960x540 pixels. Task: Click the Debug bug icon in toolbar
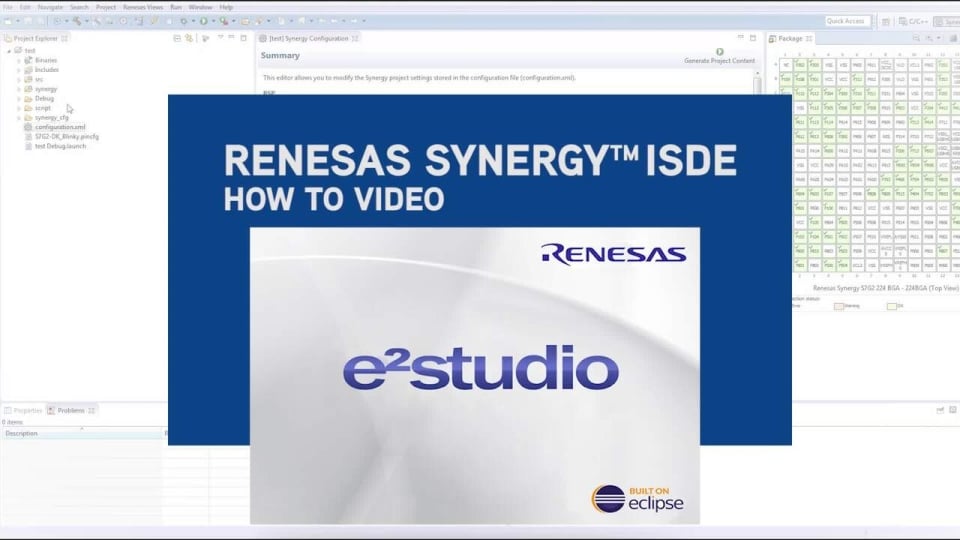coord(183,21)
